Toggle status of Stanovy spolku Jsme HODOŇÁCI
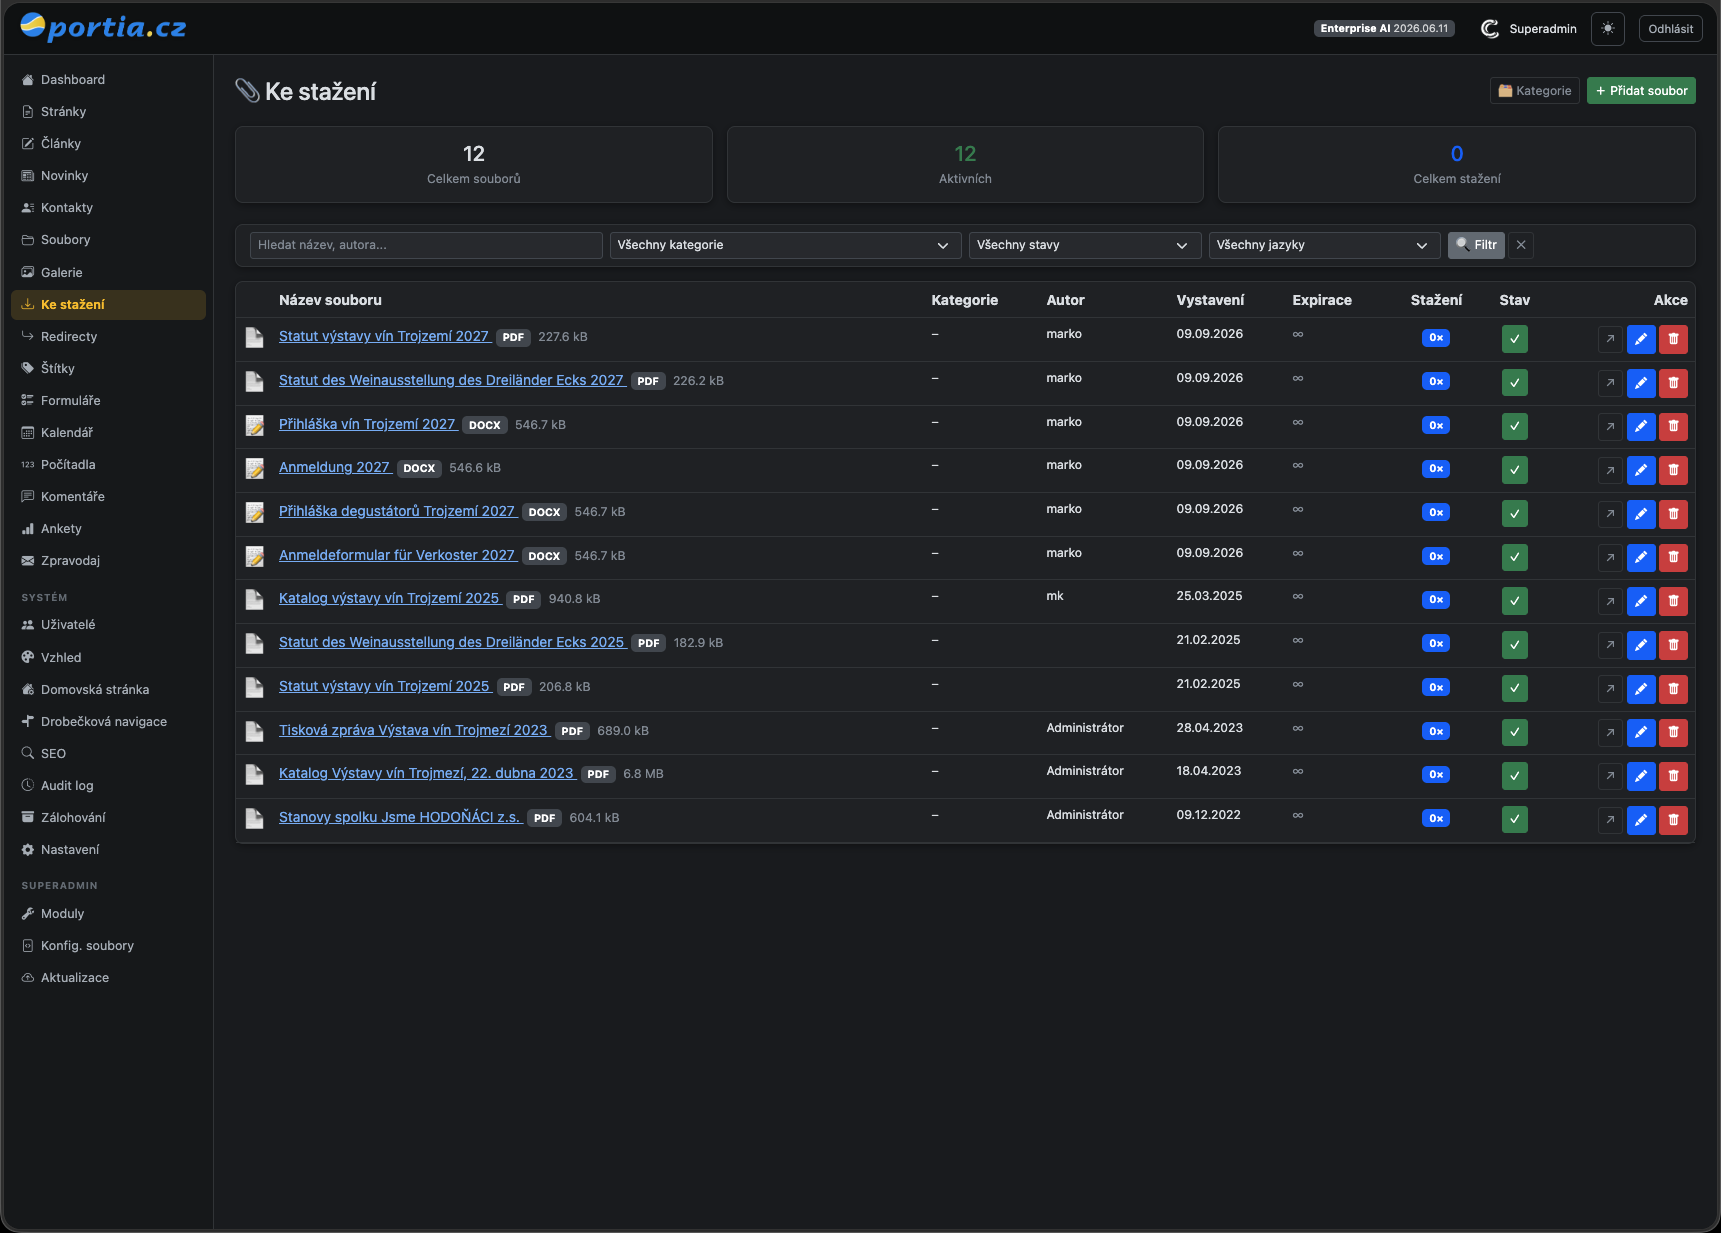 (x=1515, y=820)
